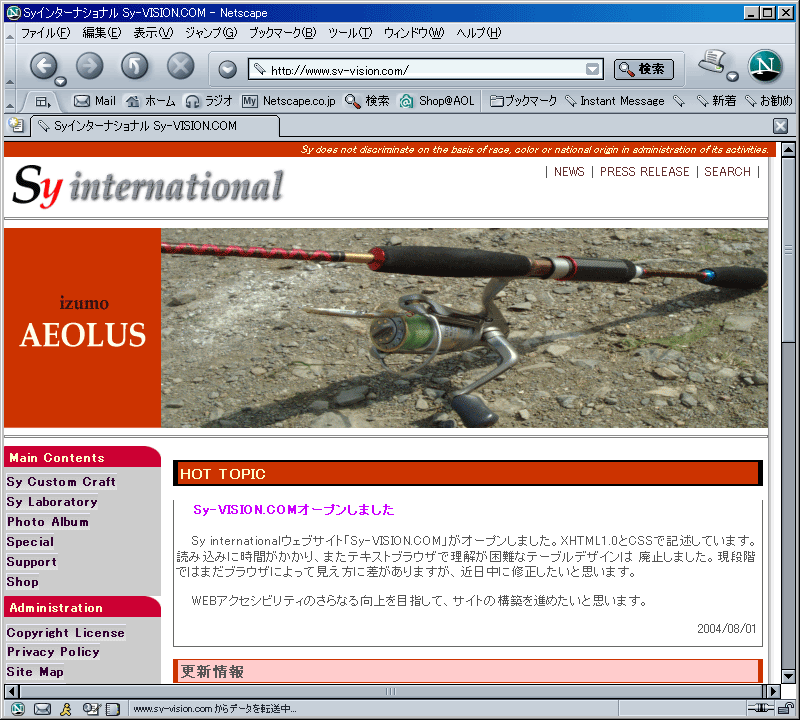Open the Site Map link

pyautogui.click(x=35, y=672)
